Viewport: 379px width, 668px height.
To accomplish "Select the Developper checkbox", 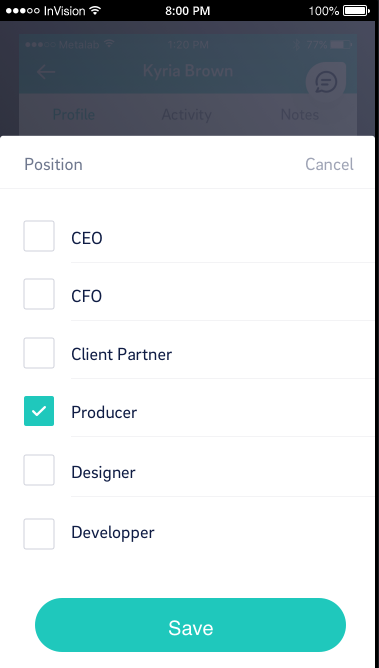I will coord(39,534).
